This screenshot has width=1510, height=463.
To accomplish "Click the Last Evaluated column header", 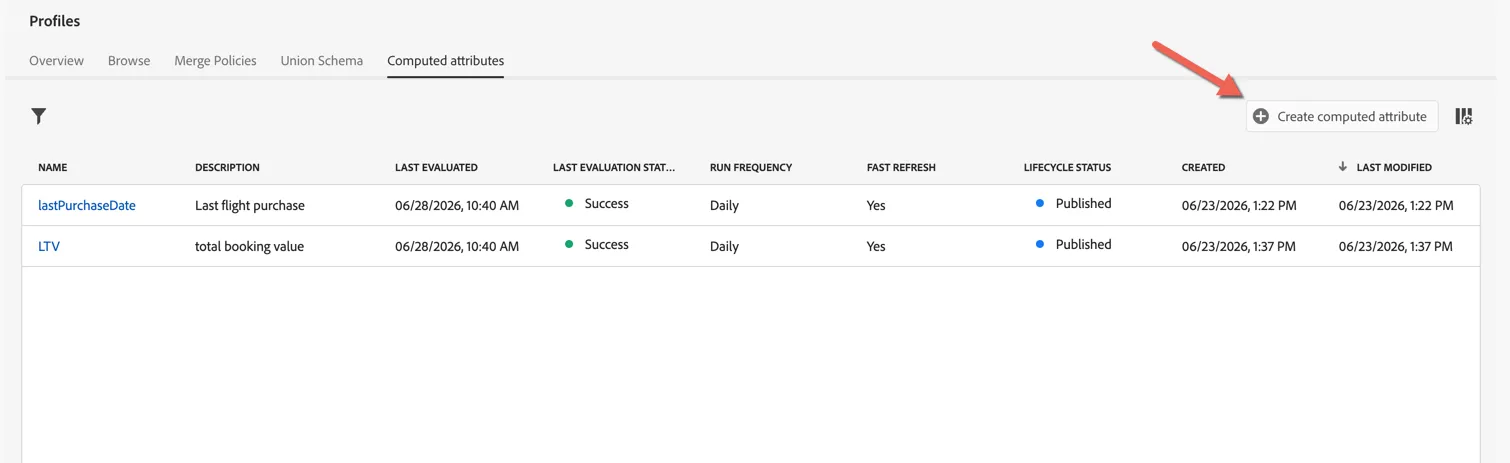I will tap(436, 167).
